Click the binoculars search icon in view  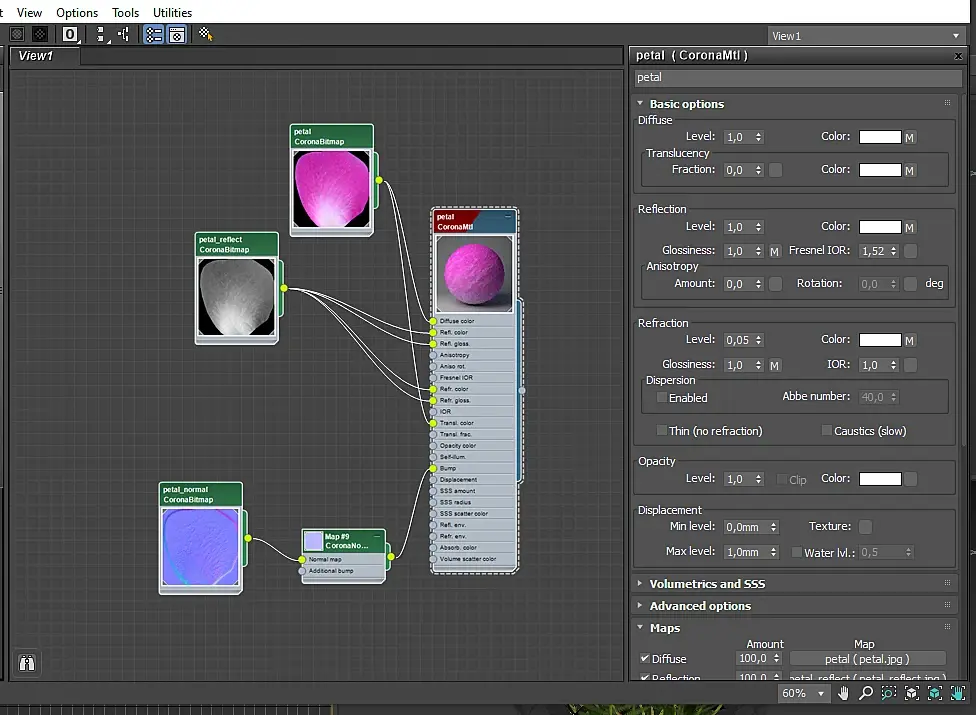pos(27,662)
